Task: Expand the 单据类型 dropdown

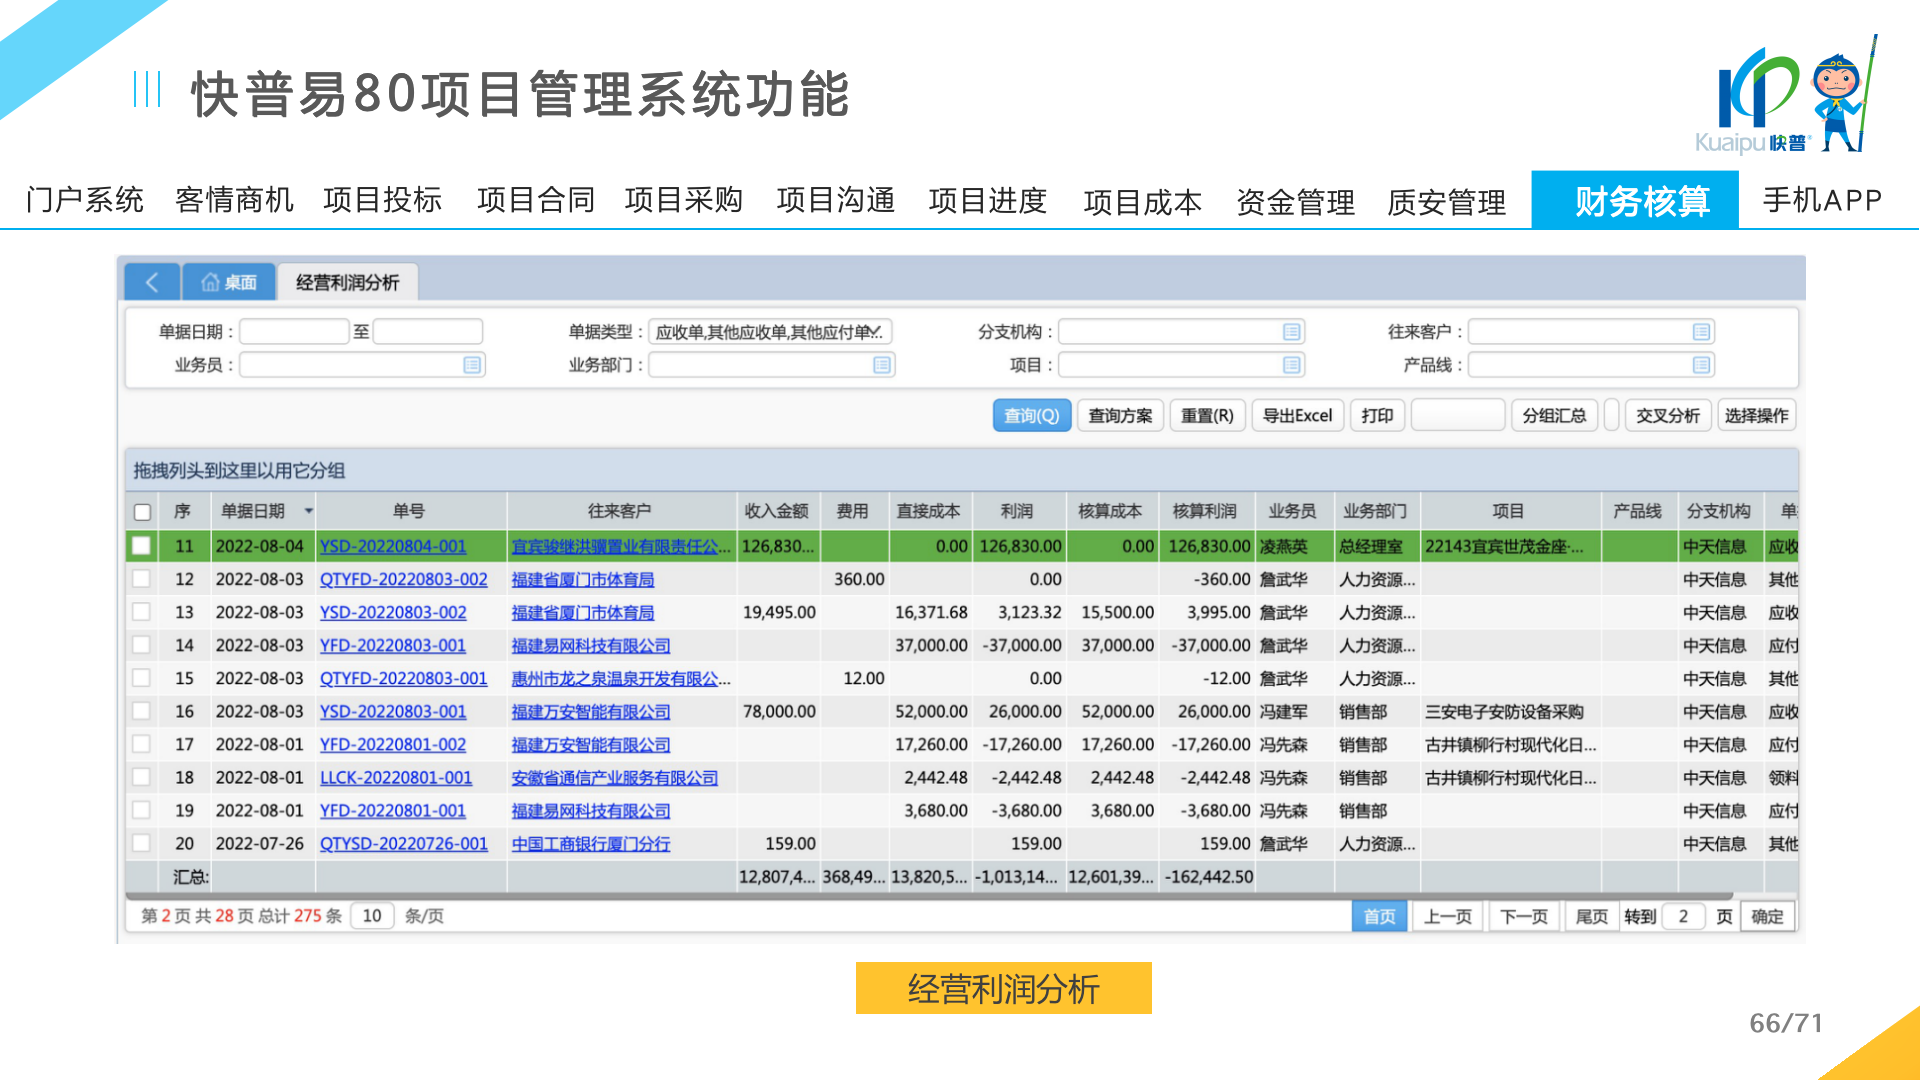Action: tap(877, 332)
